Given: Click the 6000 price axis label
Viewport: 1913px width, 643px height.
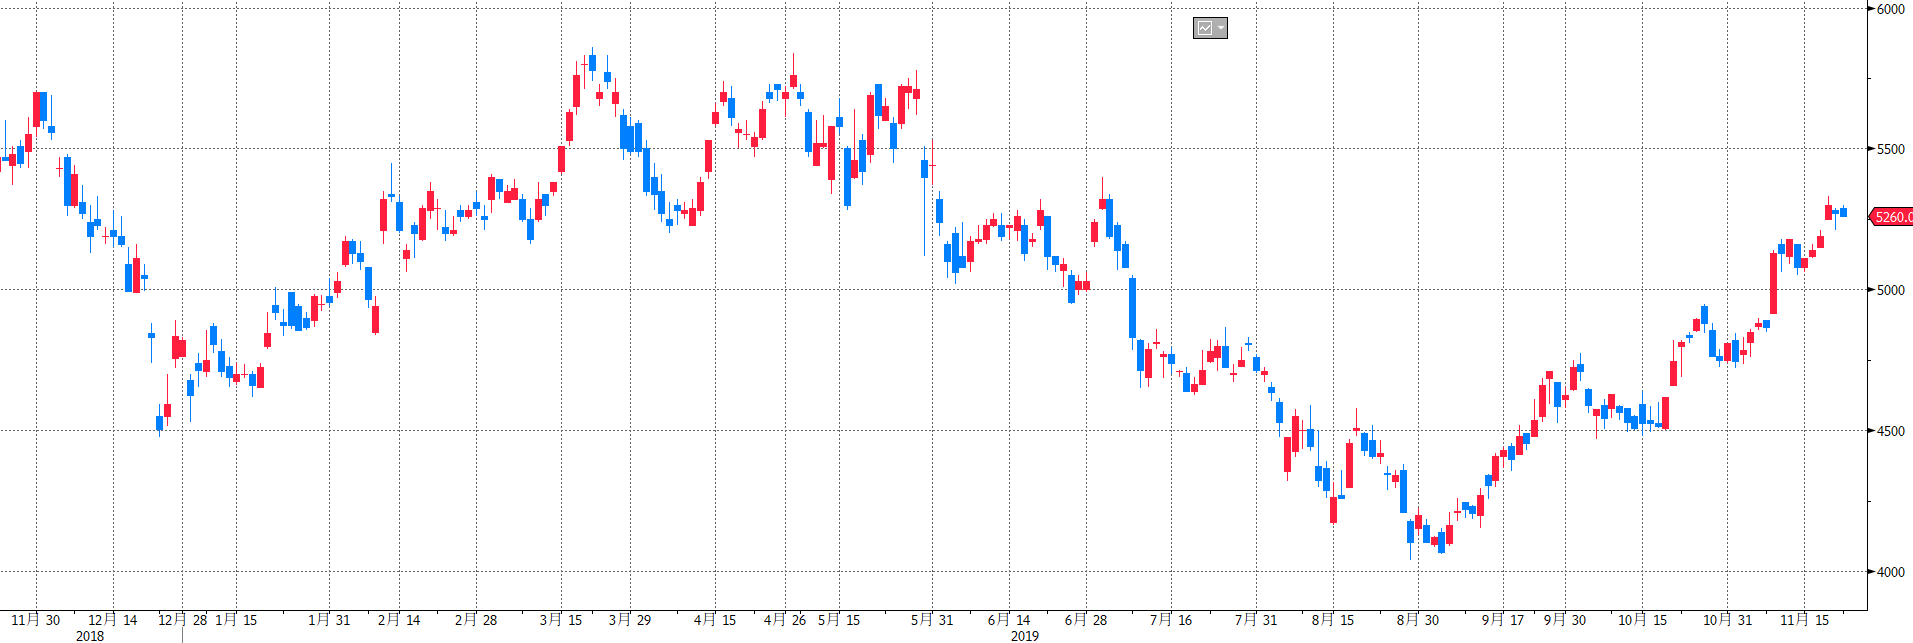Looking at the screenshot, I should click(x=1890, y=9).
